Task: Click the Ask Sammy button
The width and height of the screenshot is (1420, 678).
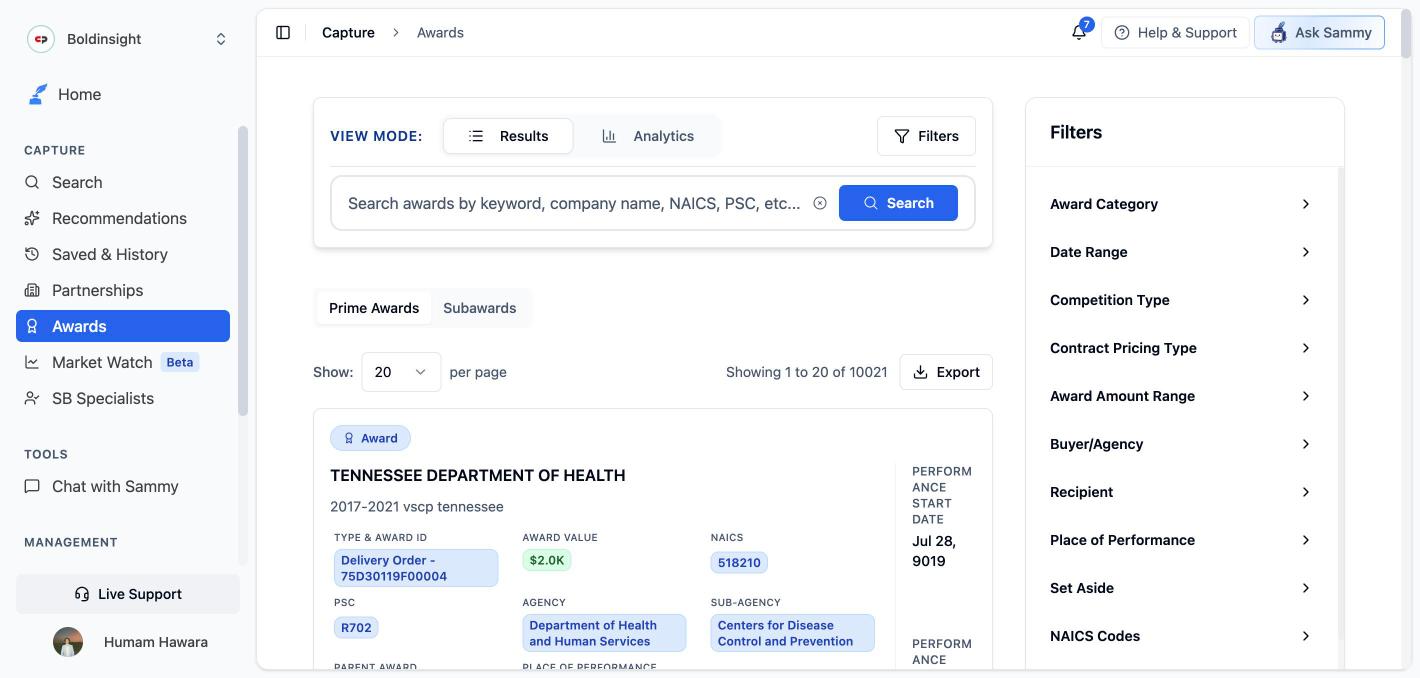Action: (1319, 33)
